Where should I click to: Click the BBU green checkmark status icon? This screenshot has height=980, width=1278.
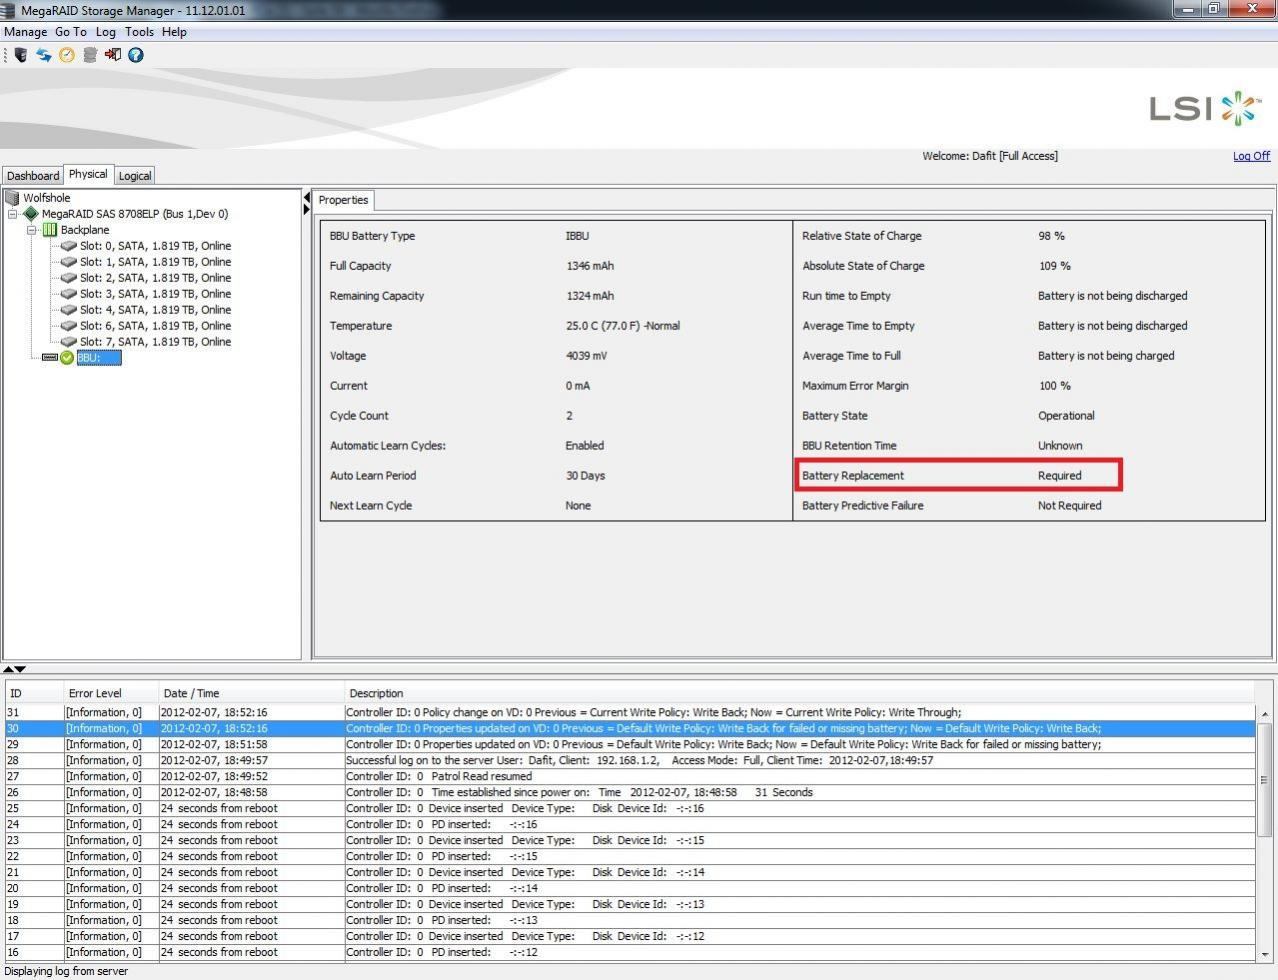[67, 358]
